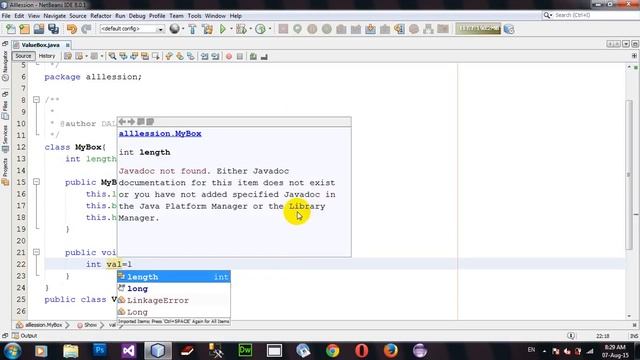Click the Show breadcrumb item

(88, 325)
